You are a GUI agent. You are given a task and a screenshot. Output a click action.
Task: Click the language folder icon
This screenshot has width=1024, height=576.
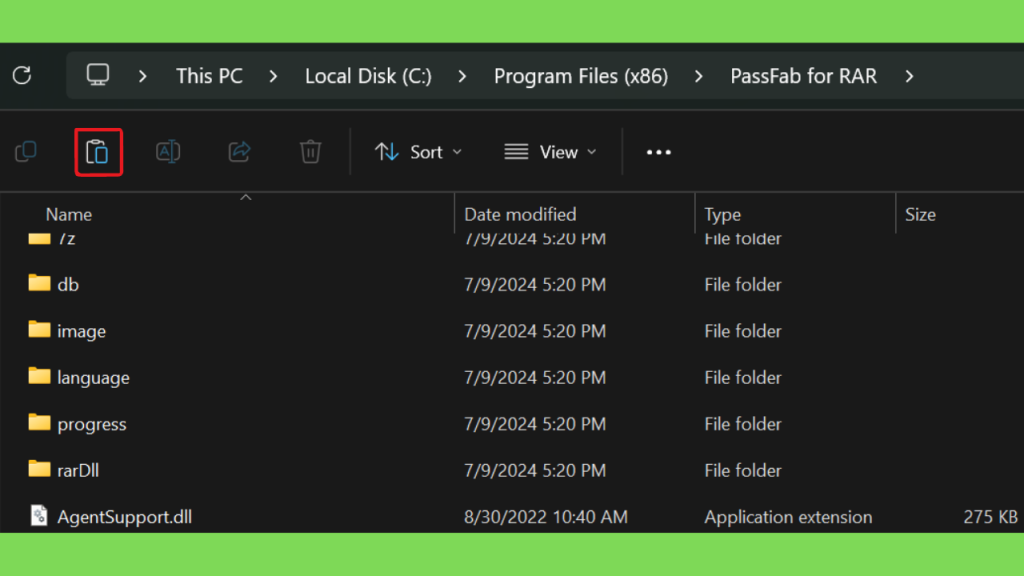tap(39, 376)
